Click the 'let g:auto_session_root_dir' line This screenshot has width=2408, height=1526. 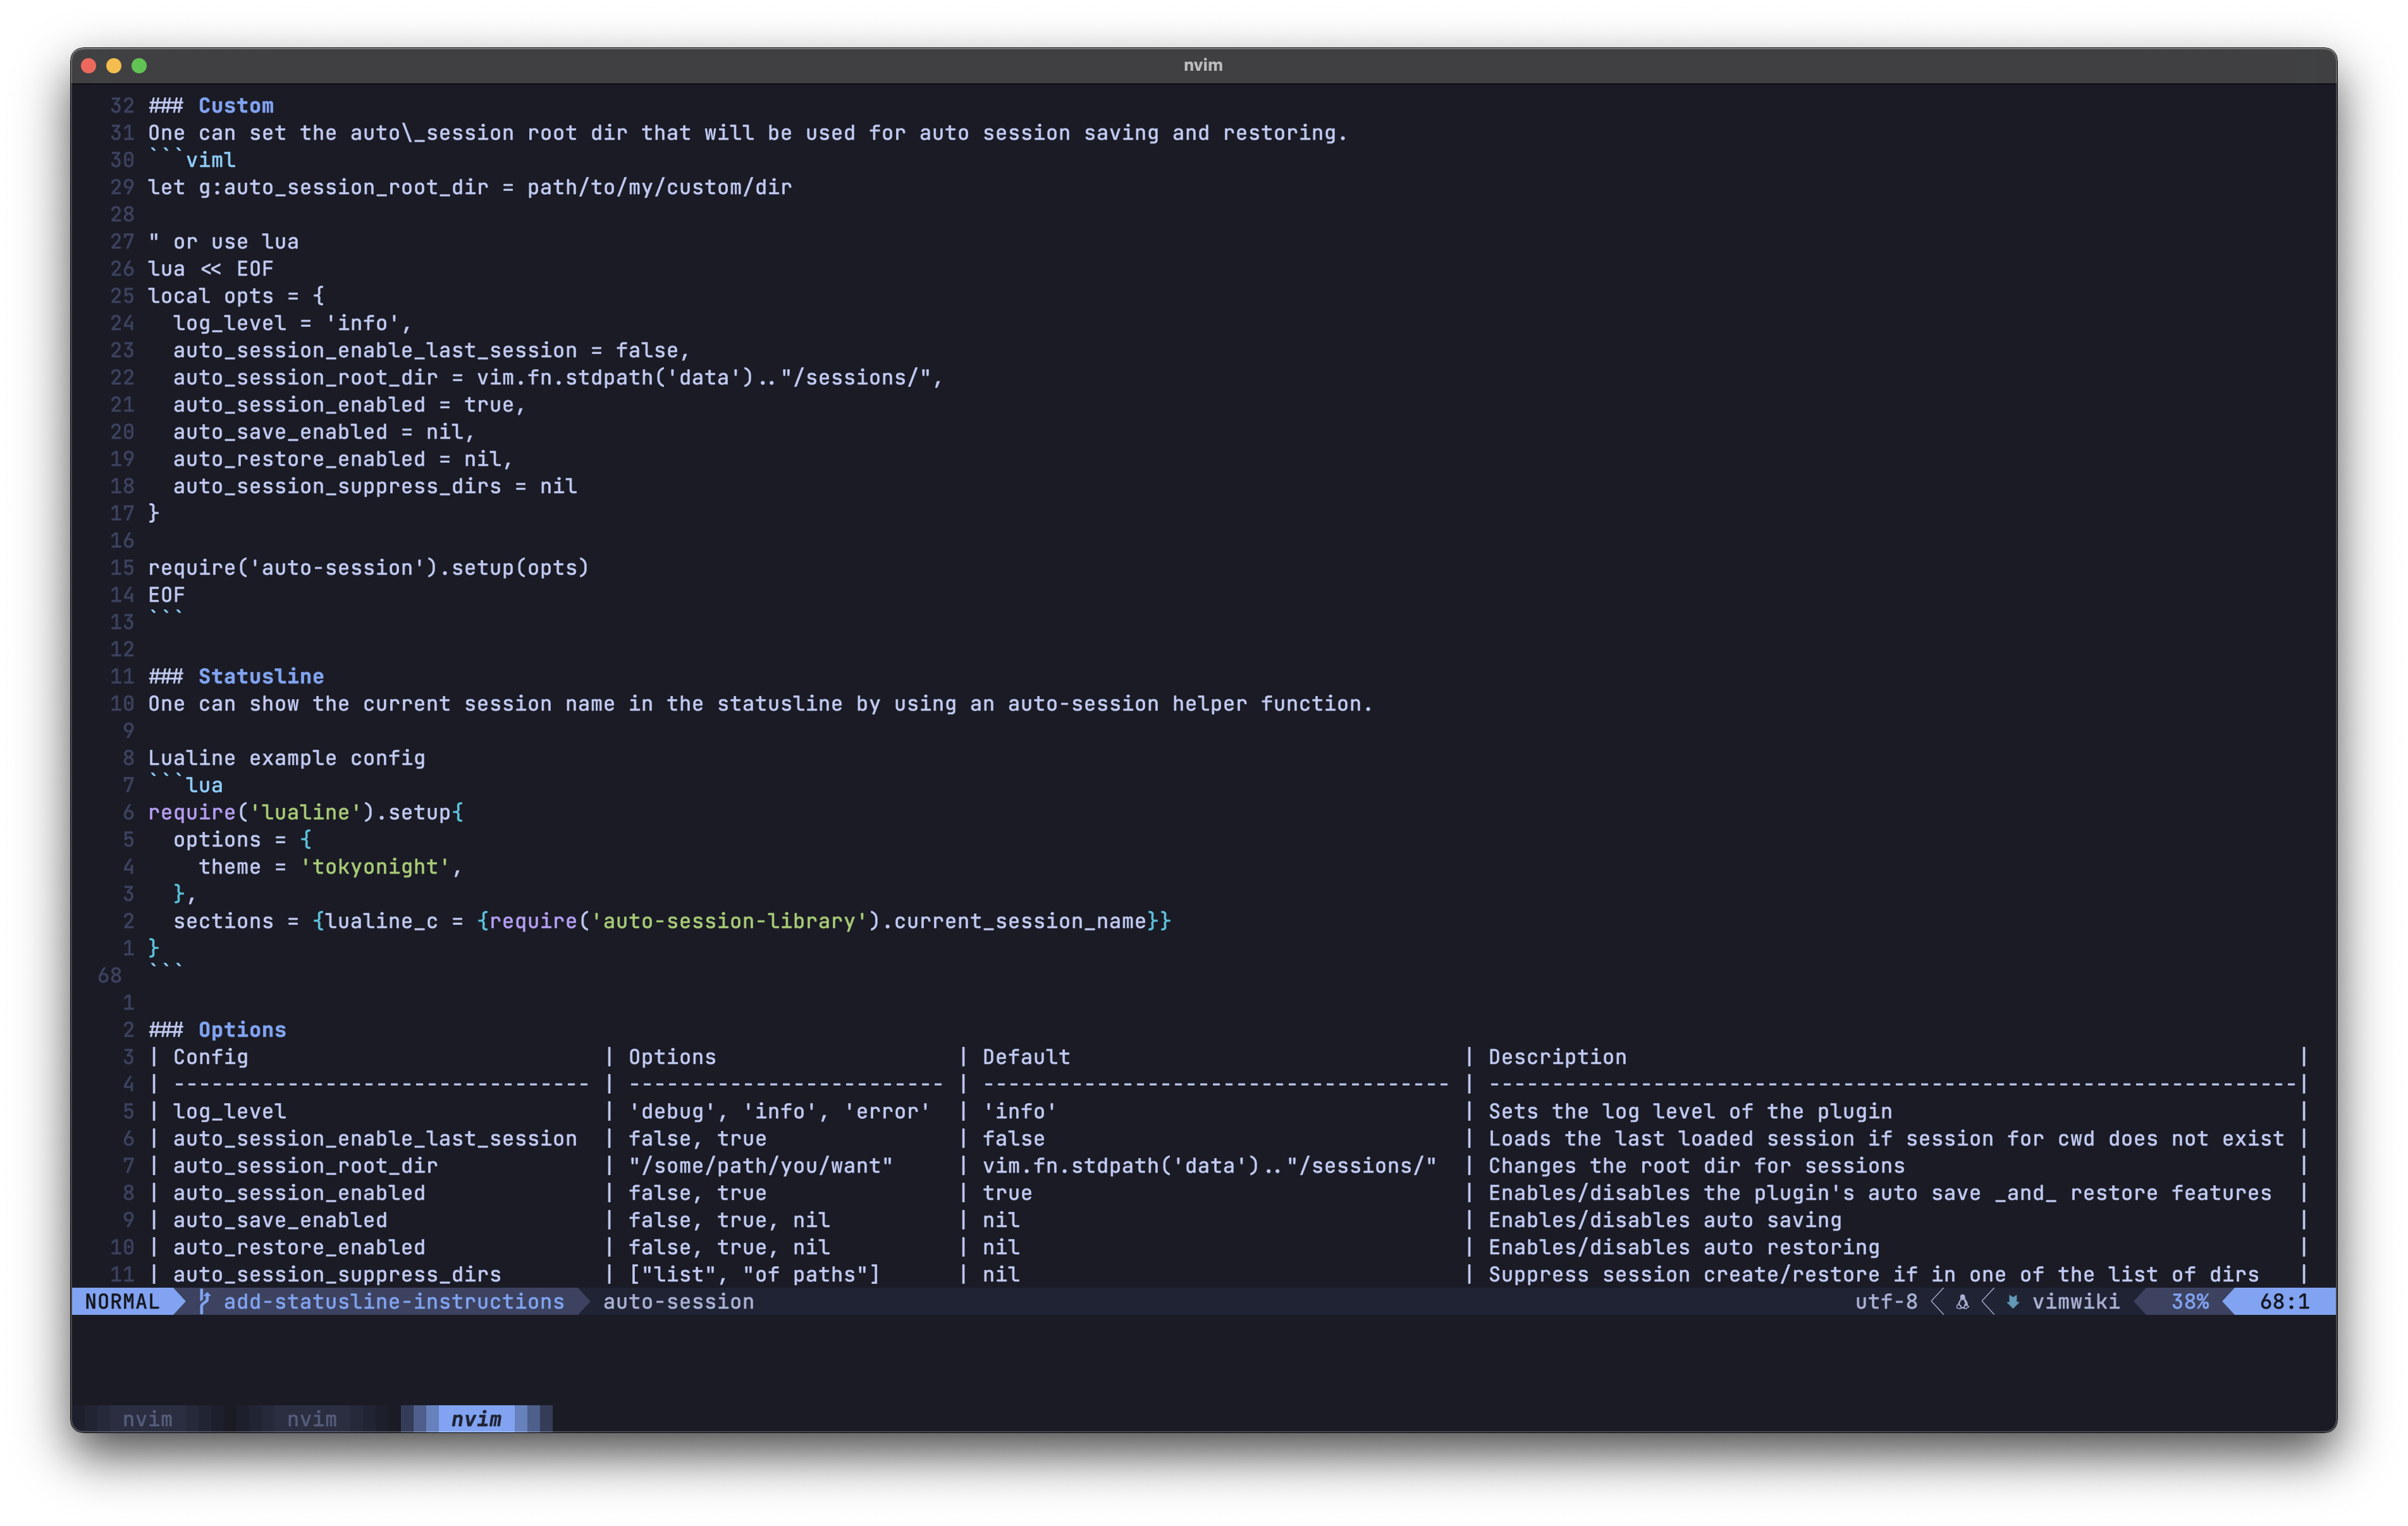(470, 187)
